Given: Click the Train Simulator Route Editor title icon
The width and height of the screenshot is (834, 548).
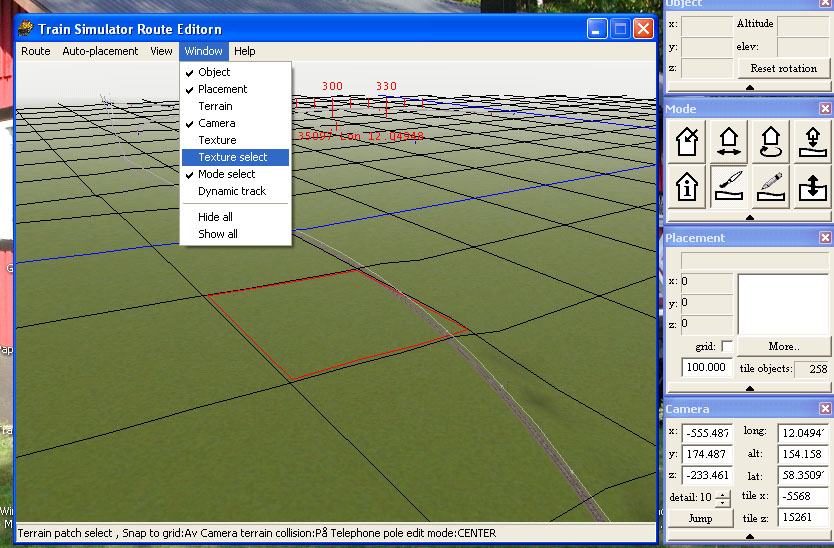Looking at the screenshot, I should tap(26, 28).
